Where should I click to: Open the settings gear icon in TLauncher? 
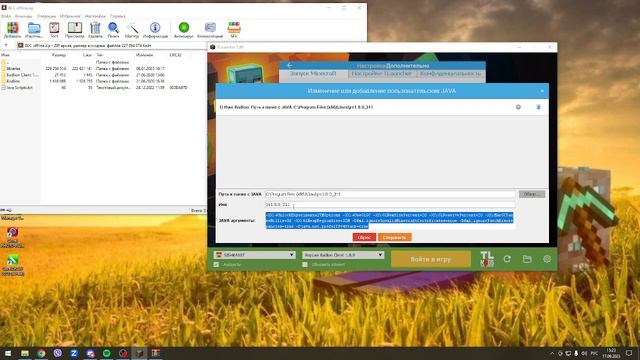547,259
